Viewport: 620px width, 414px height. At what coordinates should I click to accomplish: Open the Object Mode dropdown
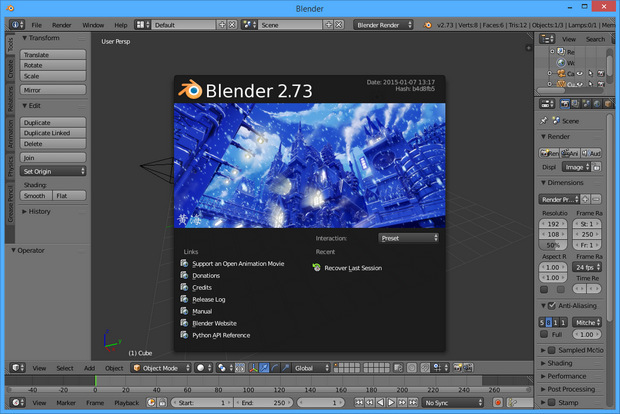click(x=161, y=368)
